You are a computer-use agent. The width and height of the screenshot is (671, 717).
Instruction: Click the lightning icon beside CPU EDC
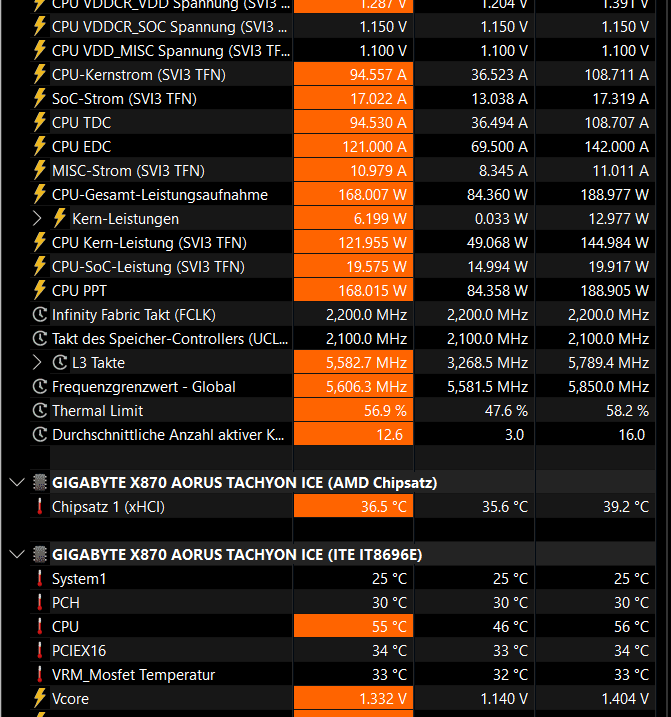tap(40, 146)
